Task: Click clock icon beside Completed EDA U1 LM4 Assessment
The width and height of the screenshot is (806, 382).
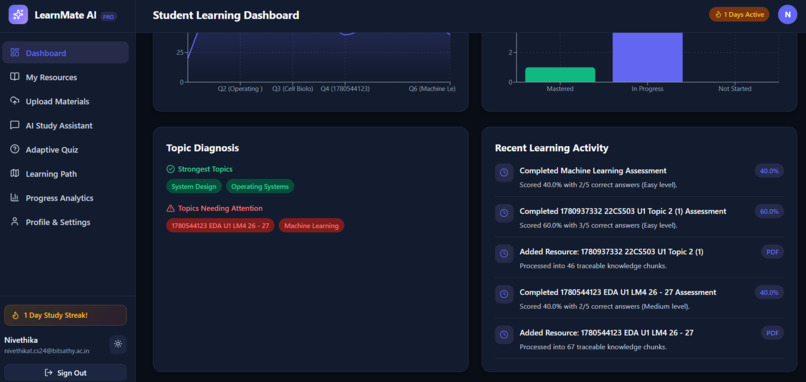Action: 504,294
